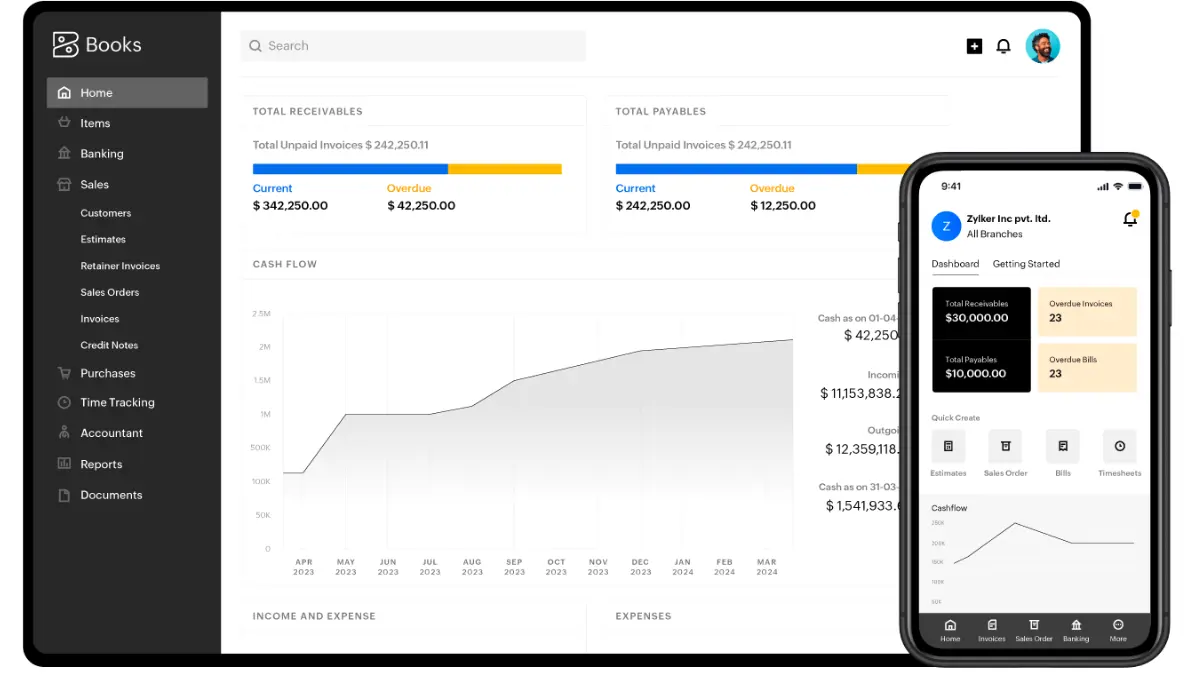Click the Search input field

coord(412,45)
